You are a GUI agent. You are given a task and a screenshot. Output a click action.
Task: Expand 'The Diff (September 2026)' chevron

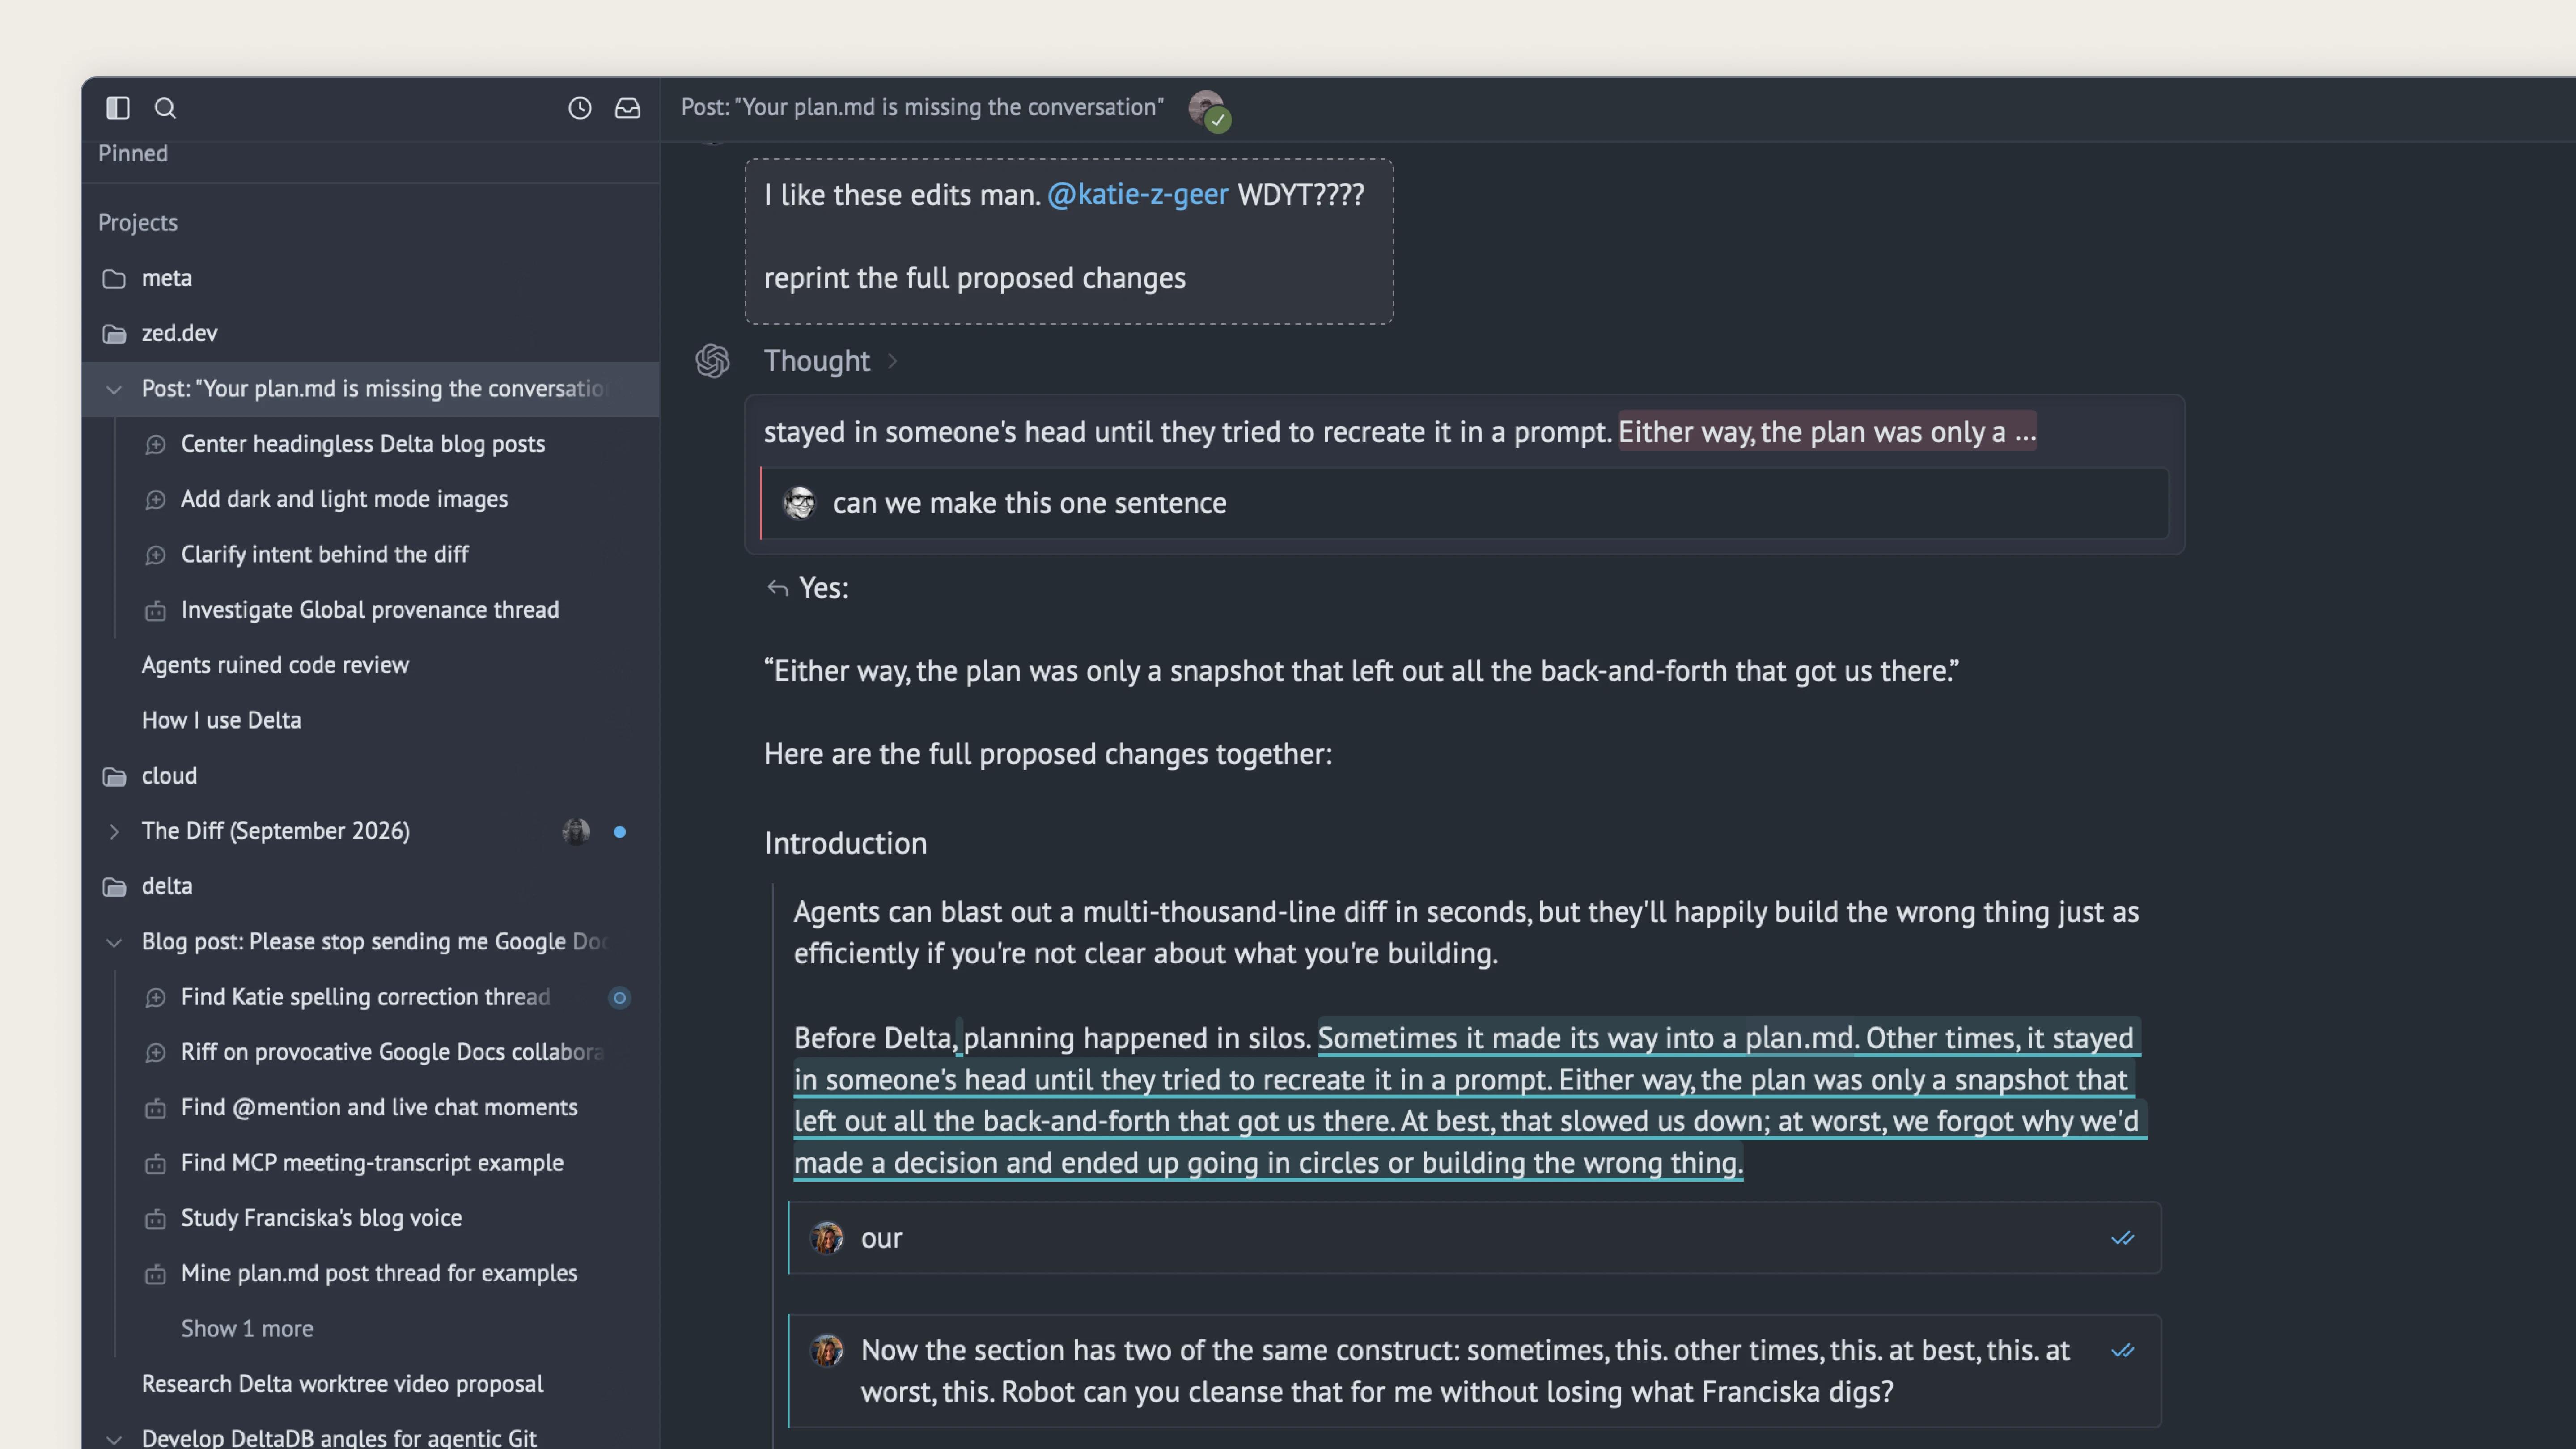click(x=114, y=832)
